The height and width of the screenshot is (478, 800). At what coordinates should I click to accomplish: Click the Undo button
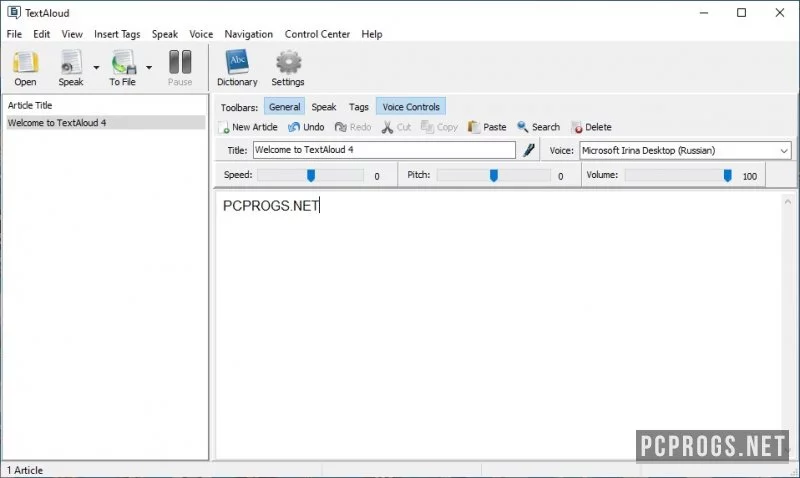306,127
